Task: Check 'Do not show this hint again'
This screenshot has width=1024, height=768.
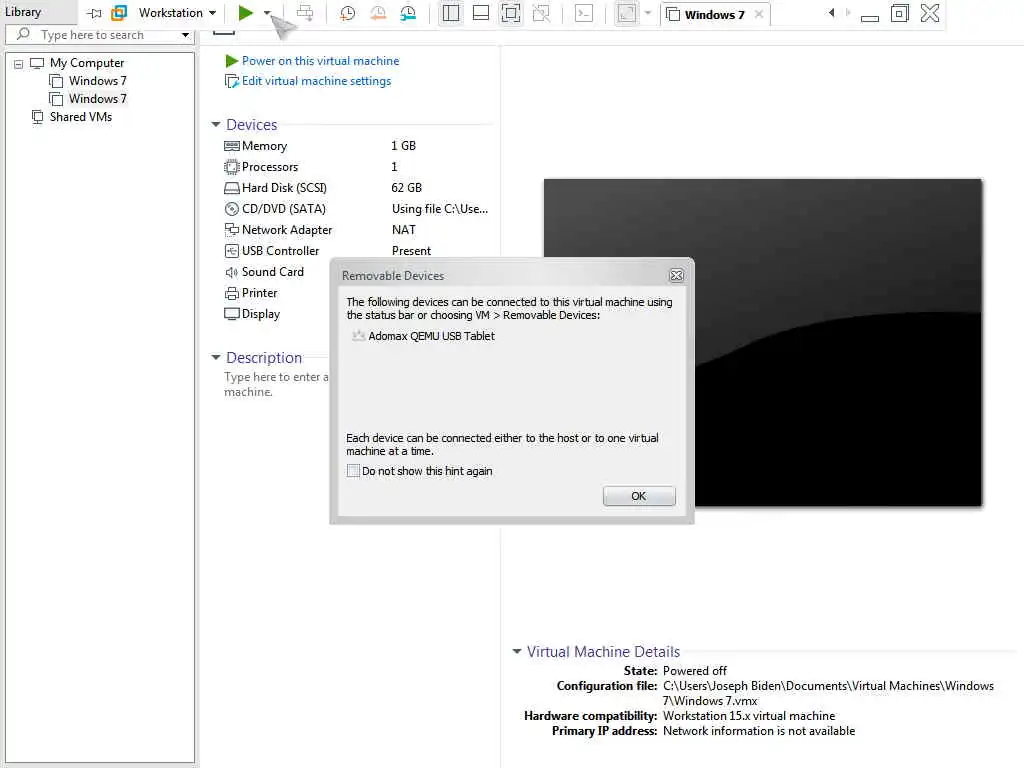Action: [353, 471]
